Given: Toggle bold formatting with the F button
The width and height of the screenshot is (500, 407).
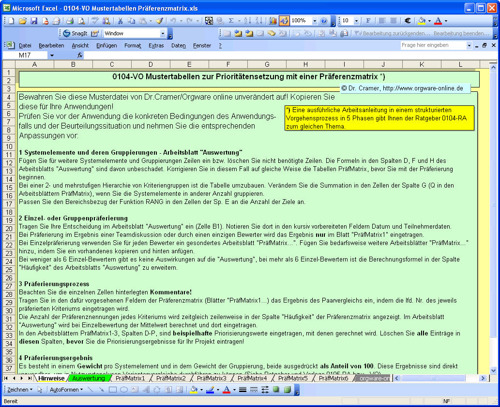Looking at the screenshot, I should point(368,21).
